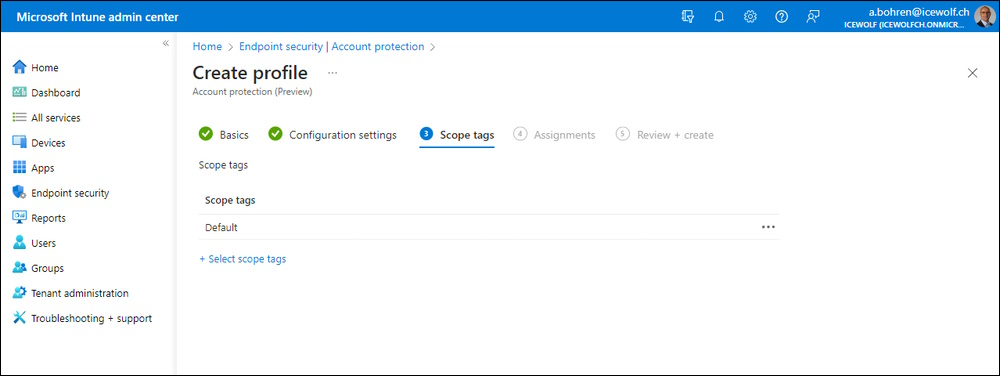The image size is (1000, 376).
Task: Open the help question mark icon
Action: click(781, 17)
